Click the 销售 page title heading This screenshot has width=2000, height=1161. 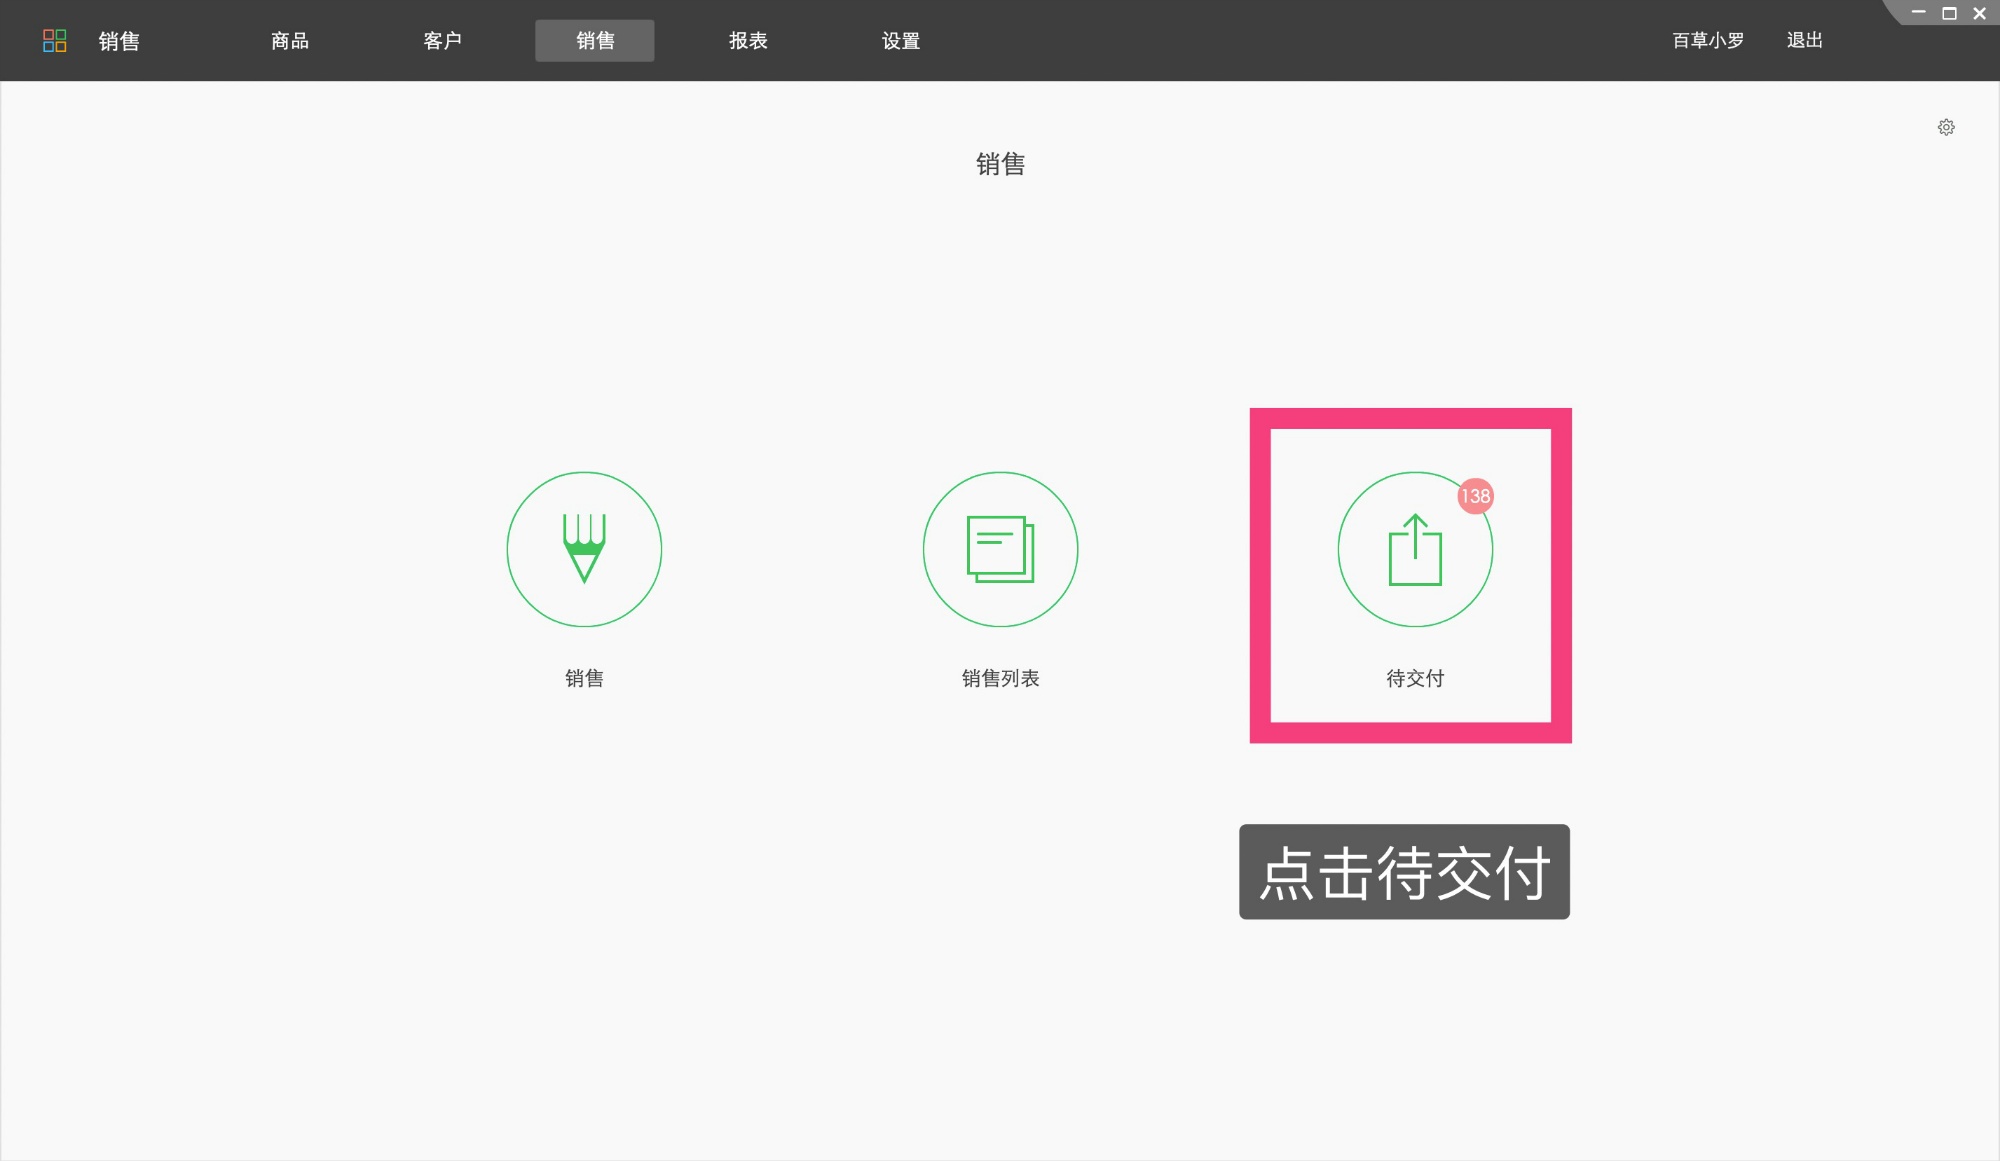point(1000,164)
